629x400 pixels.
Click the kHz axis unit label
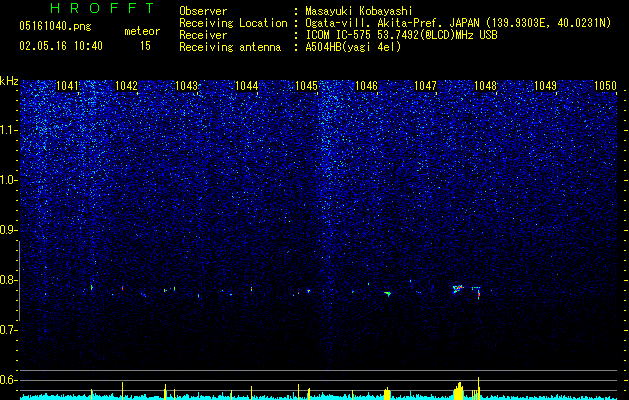click(x=9, y=81)
